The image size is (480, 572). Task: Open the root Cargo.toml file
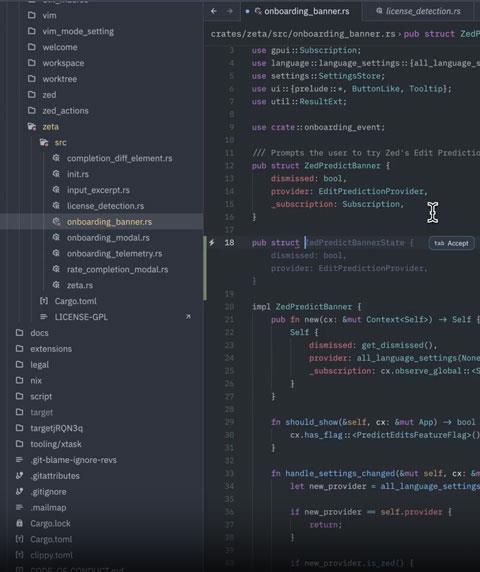click(51, 539)
